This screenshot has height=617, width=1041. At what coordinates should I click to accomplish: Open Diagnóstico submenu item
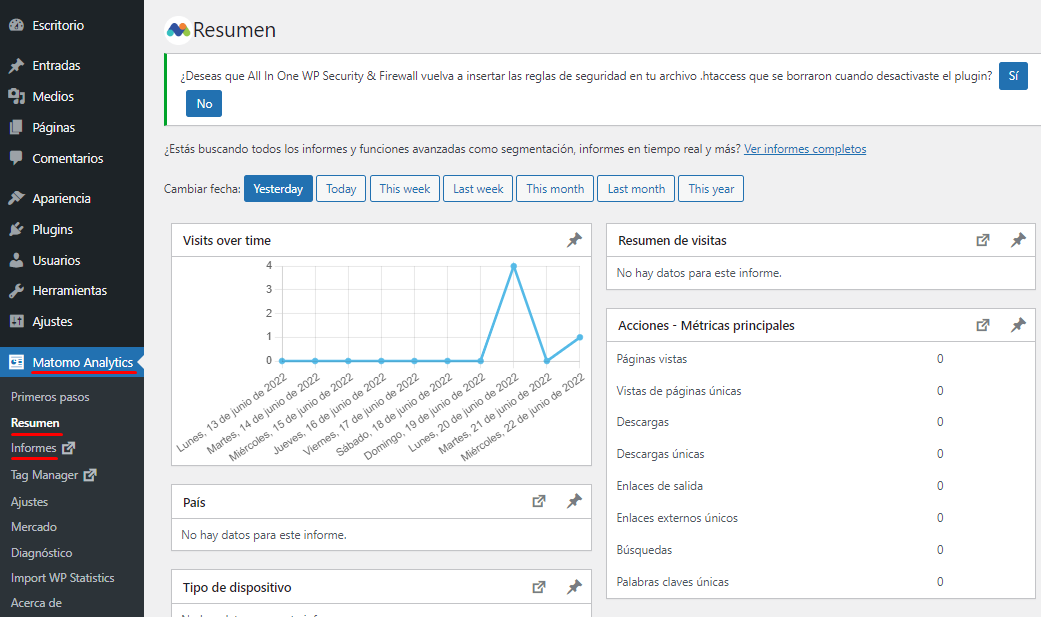[x=41, y=553]
